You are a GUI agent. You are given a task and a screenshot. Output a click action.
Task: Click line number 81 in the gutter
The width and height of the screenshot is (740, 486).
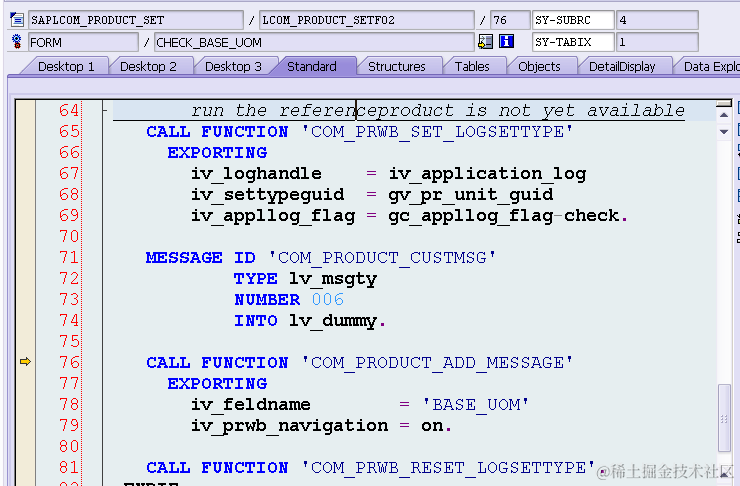coord(69,467)
